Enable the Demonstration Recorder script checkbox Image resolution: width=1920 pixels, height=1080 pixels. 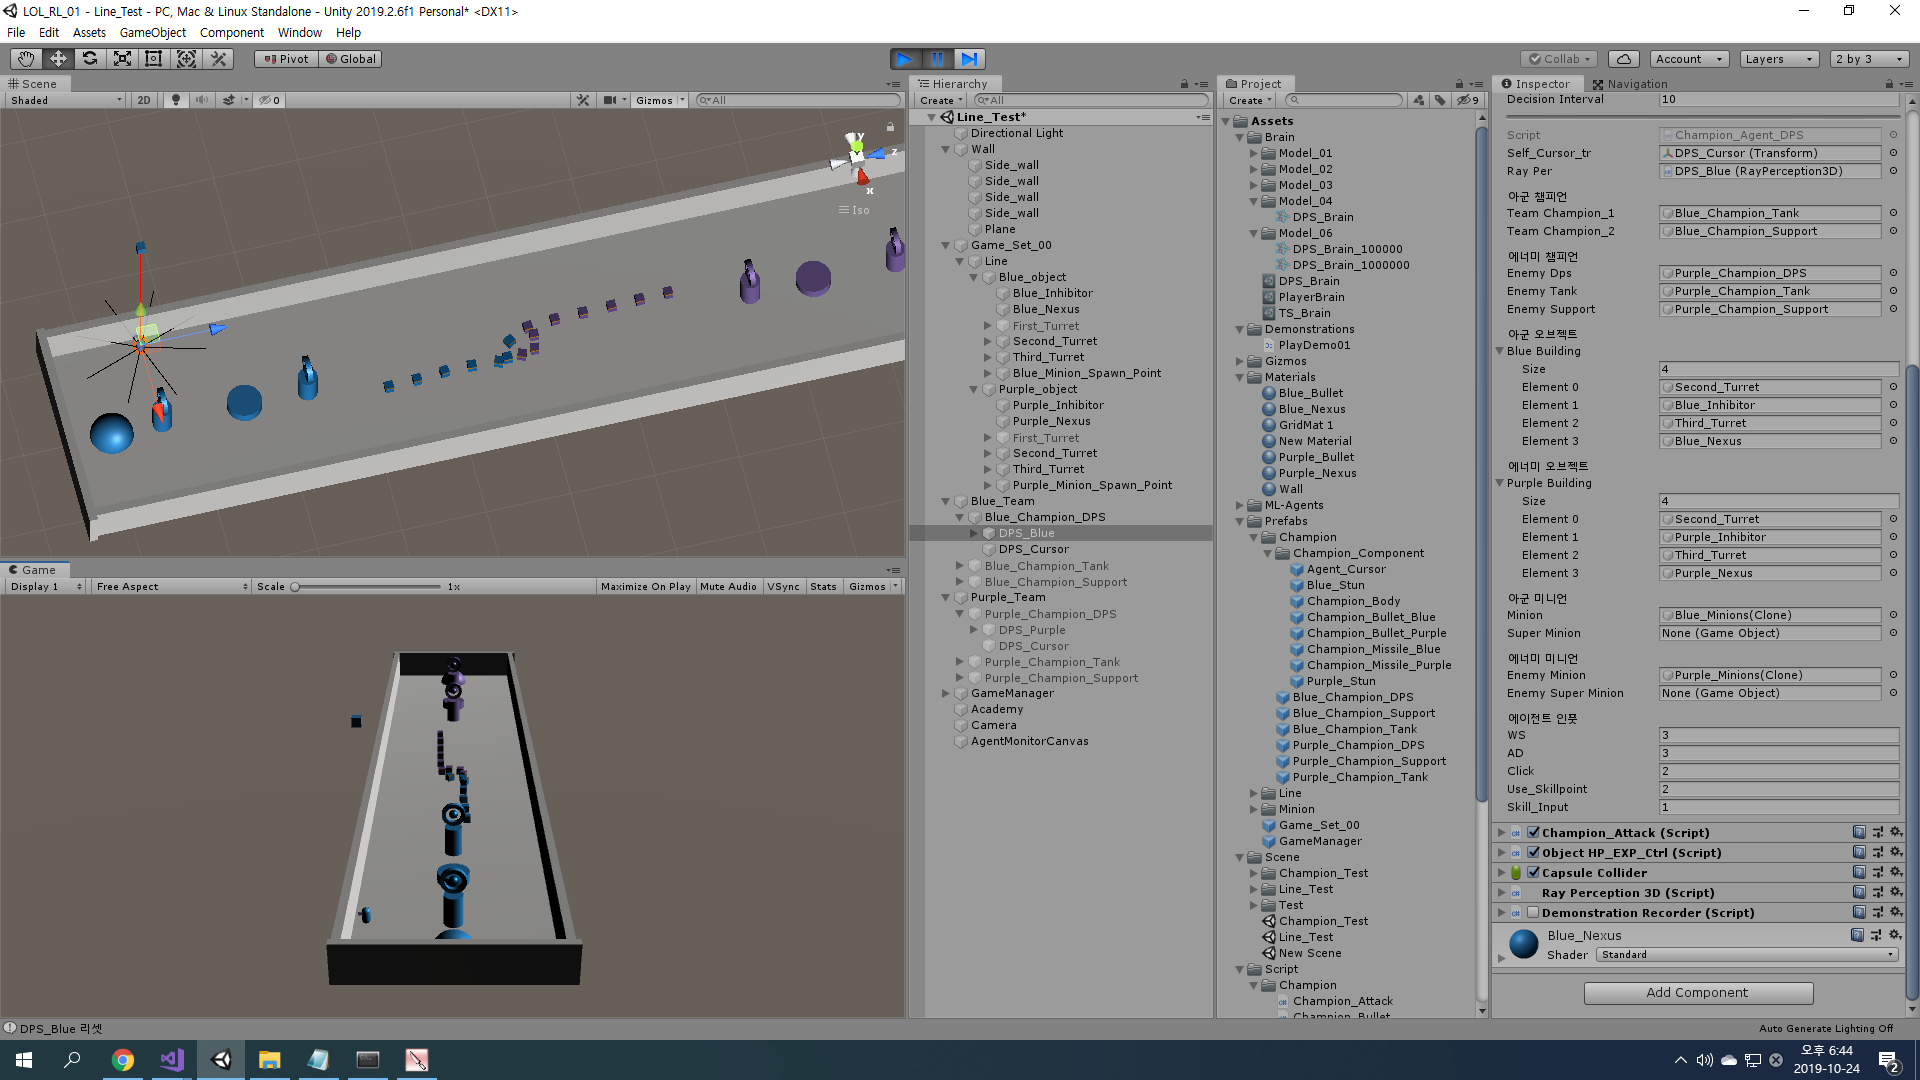click(1533, 912)
